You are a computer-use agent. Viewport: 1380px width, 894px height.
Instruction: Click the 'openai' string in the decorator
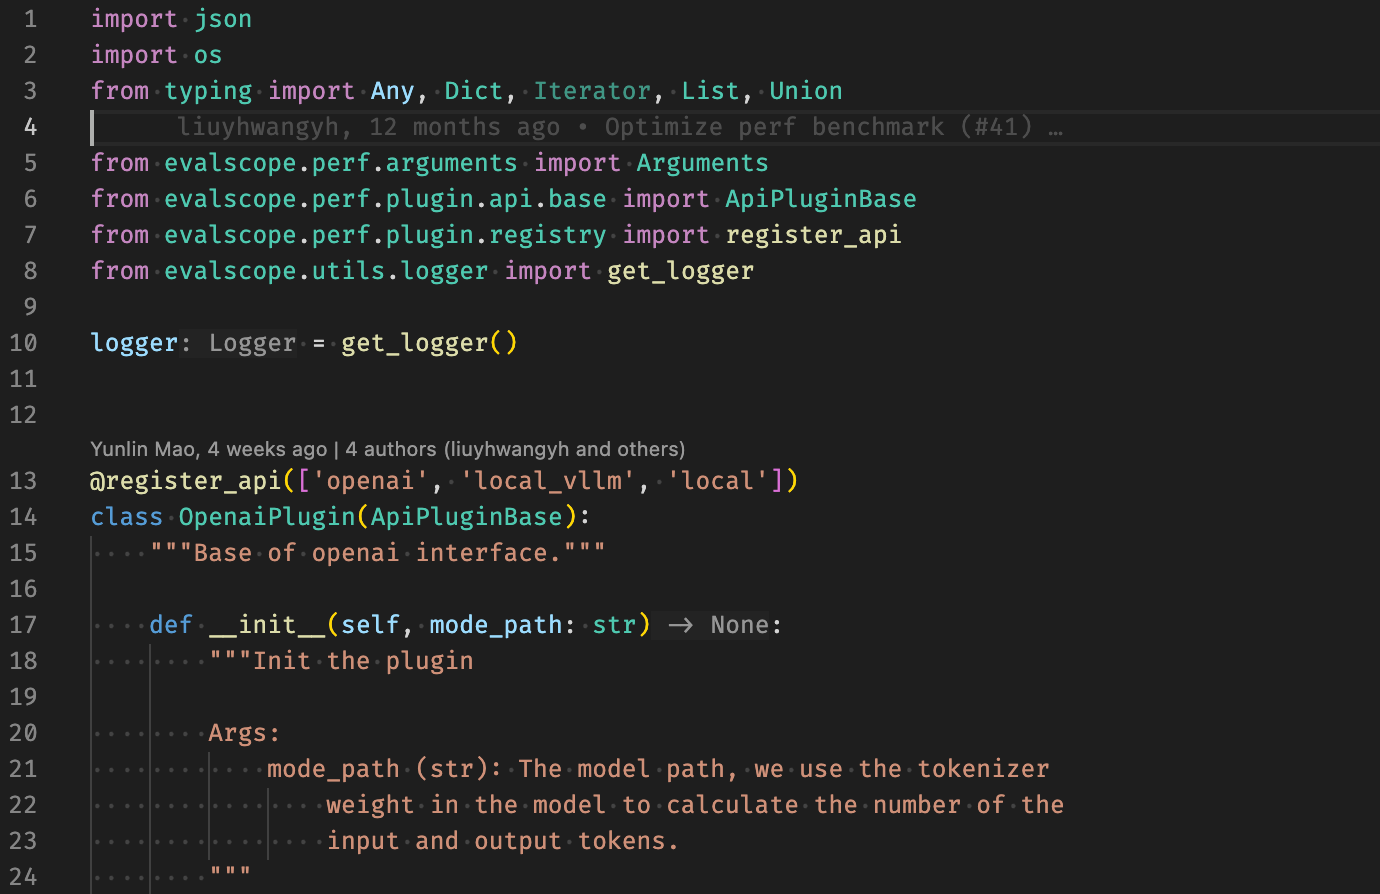[370, 481]
